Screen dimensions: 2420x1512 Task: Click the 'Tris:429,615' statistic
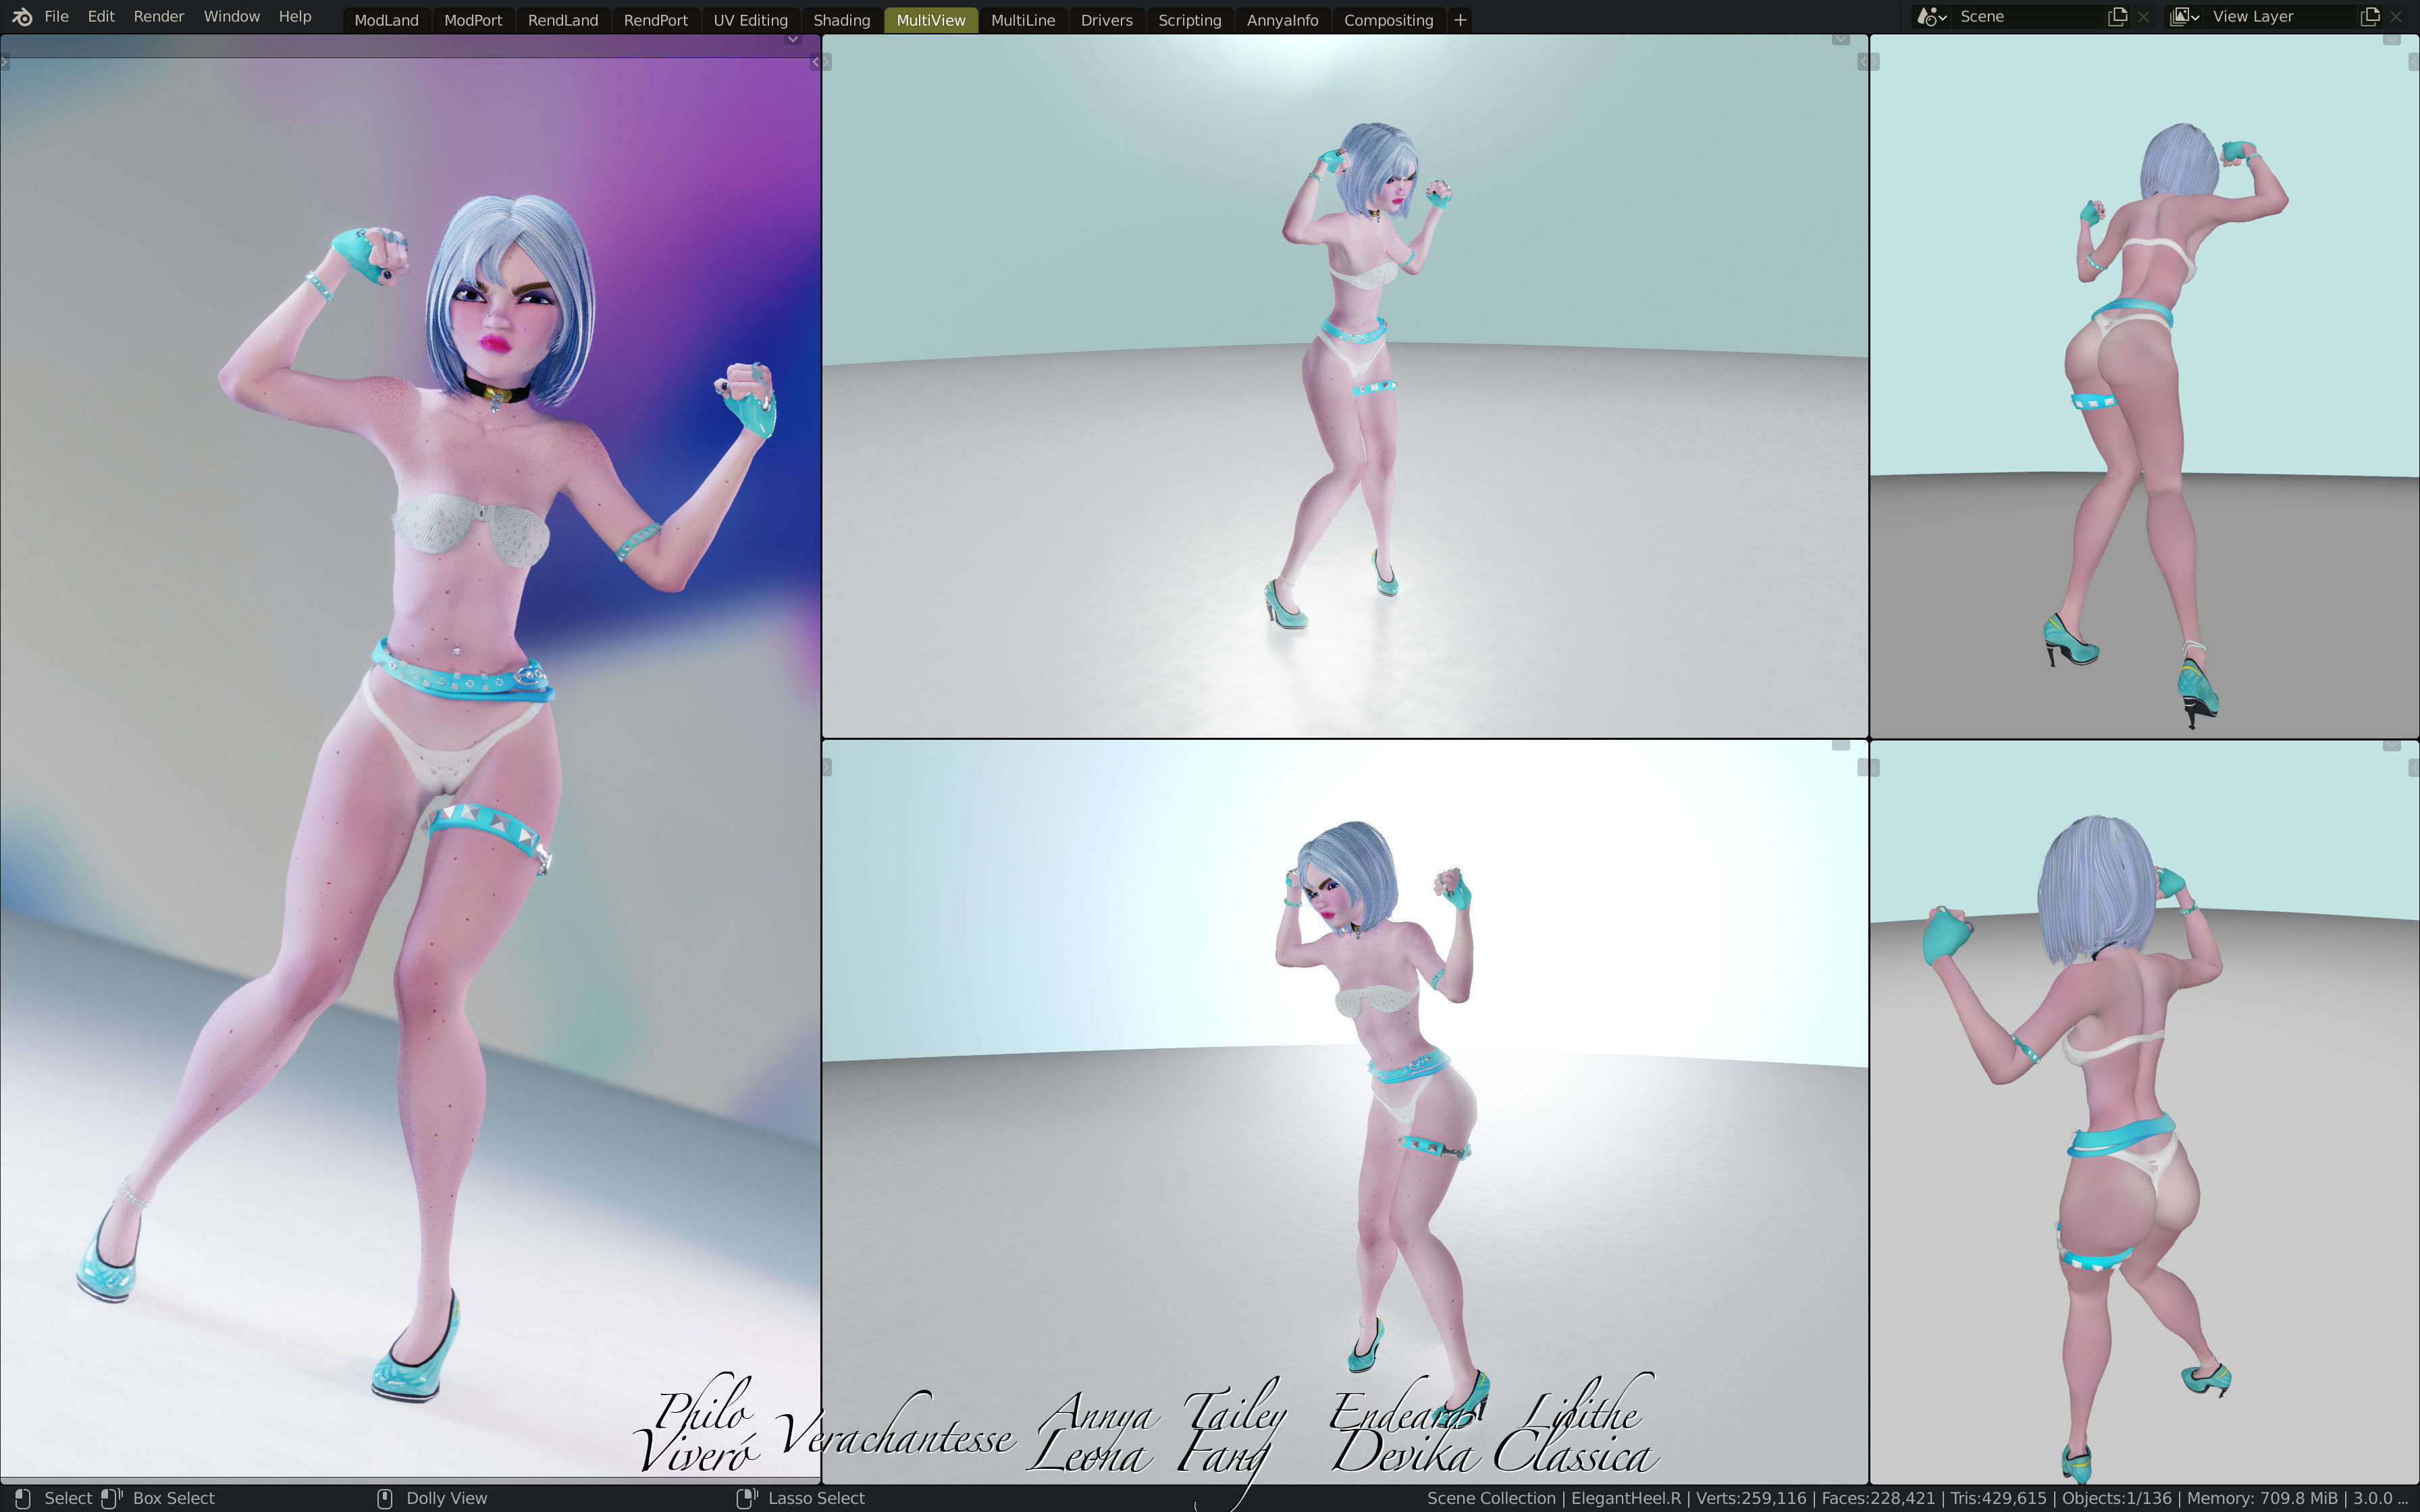(1998, 1498)
